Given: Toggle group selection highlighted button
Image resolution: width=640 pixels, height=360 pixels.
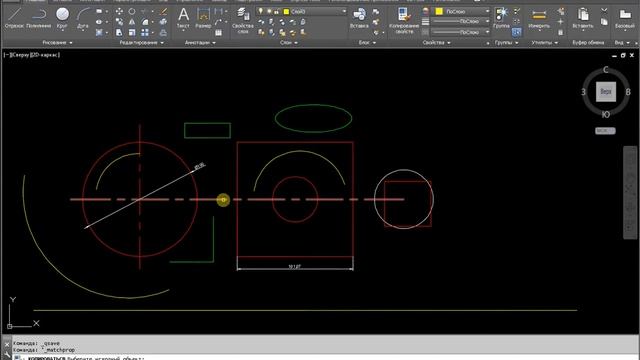Looking at the screenshot, I should [516, 32].
